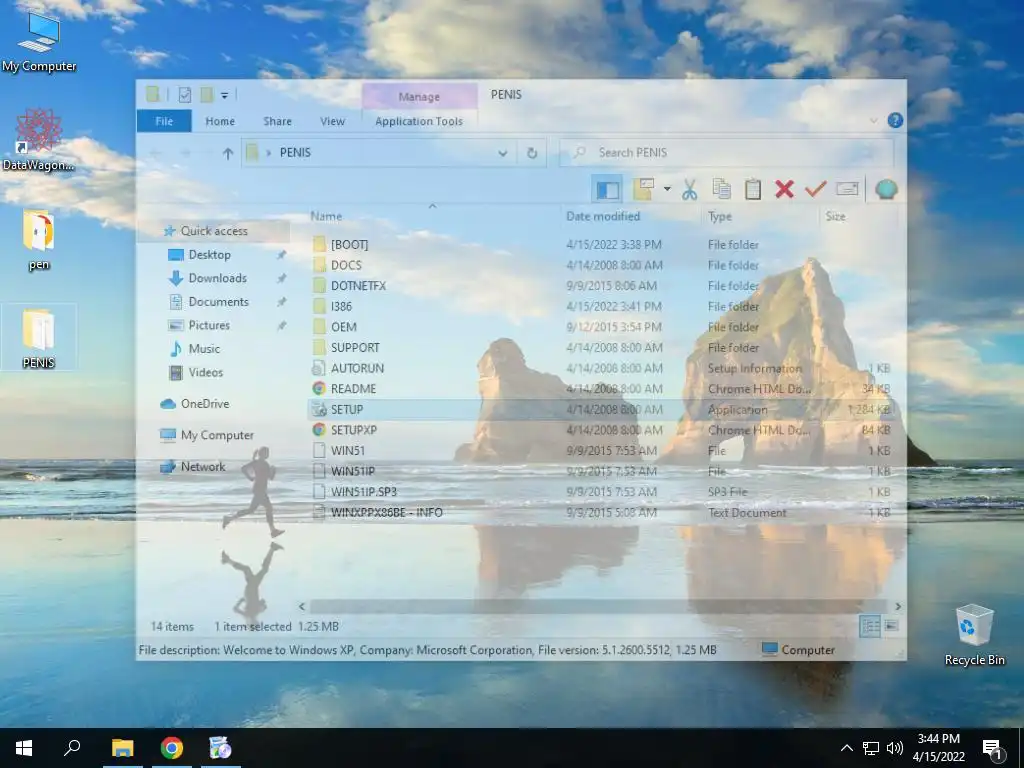Viewport: 1024px width, 768px height.
Task: Open Customize Quick Access Toolbar dropdown
Action: pos(224,96)
